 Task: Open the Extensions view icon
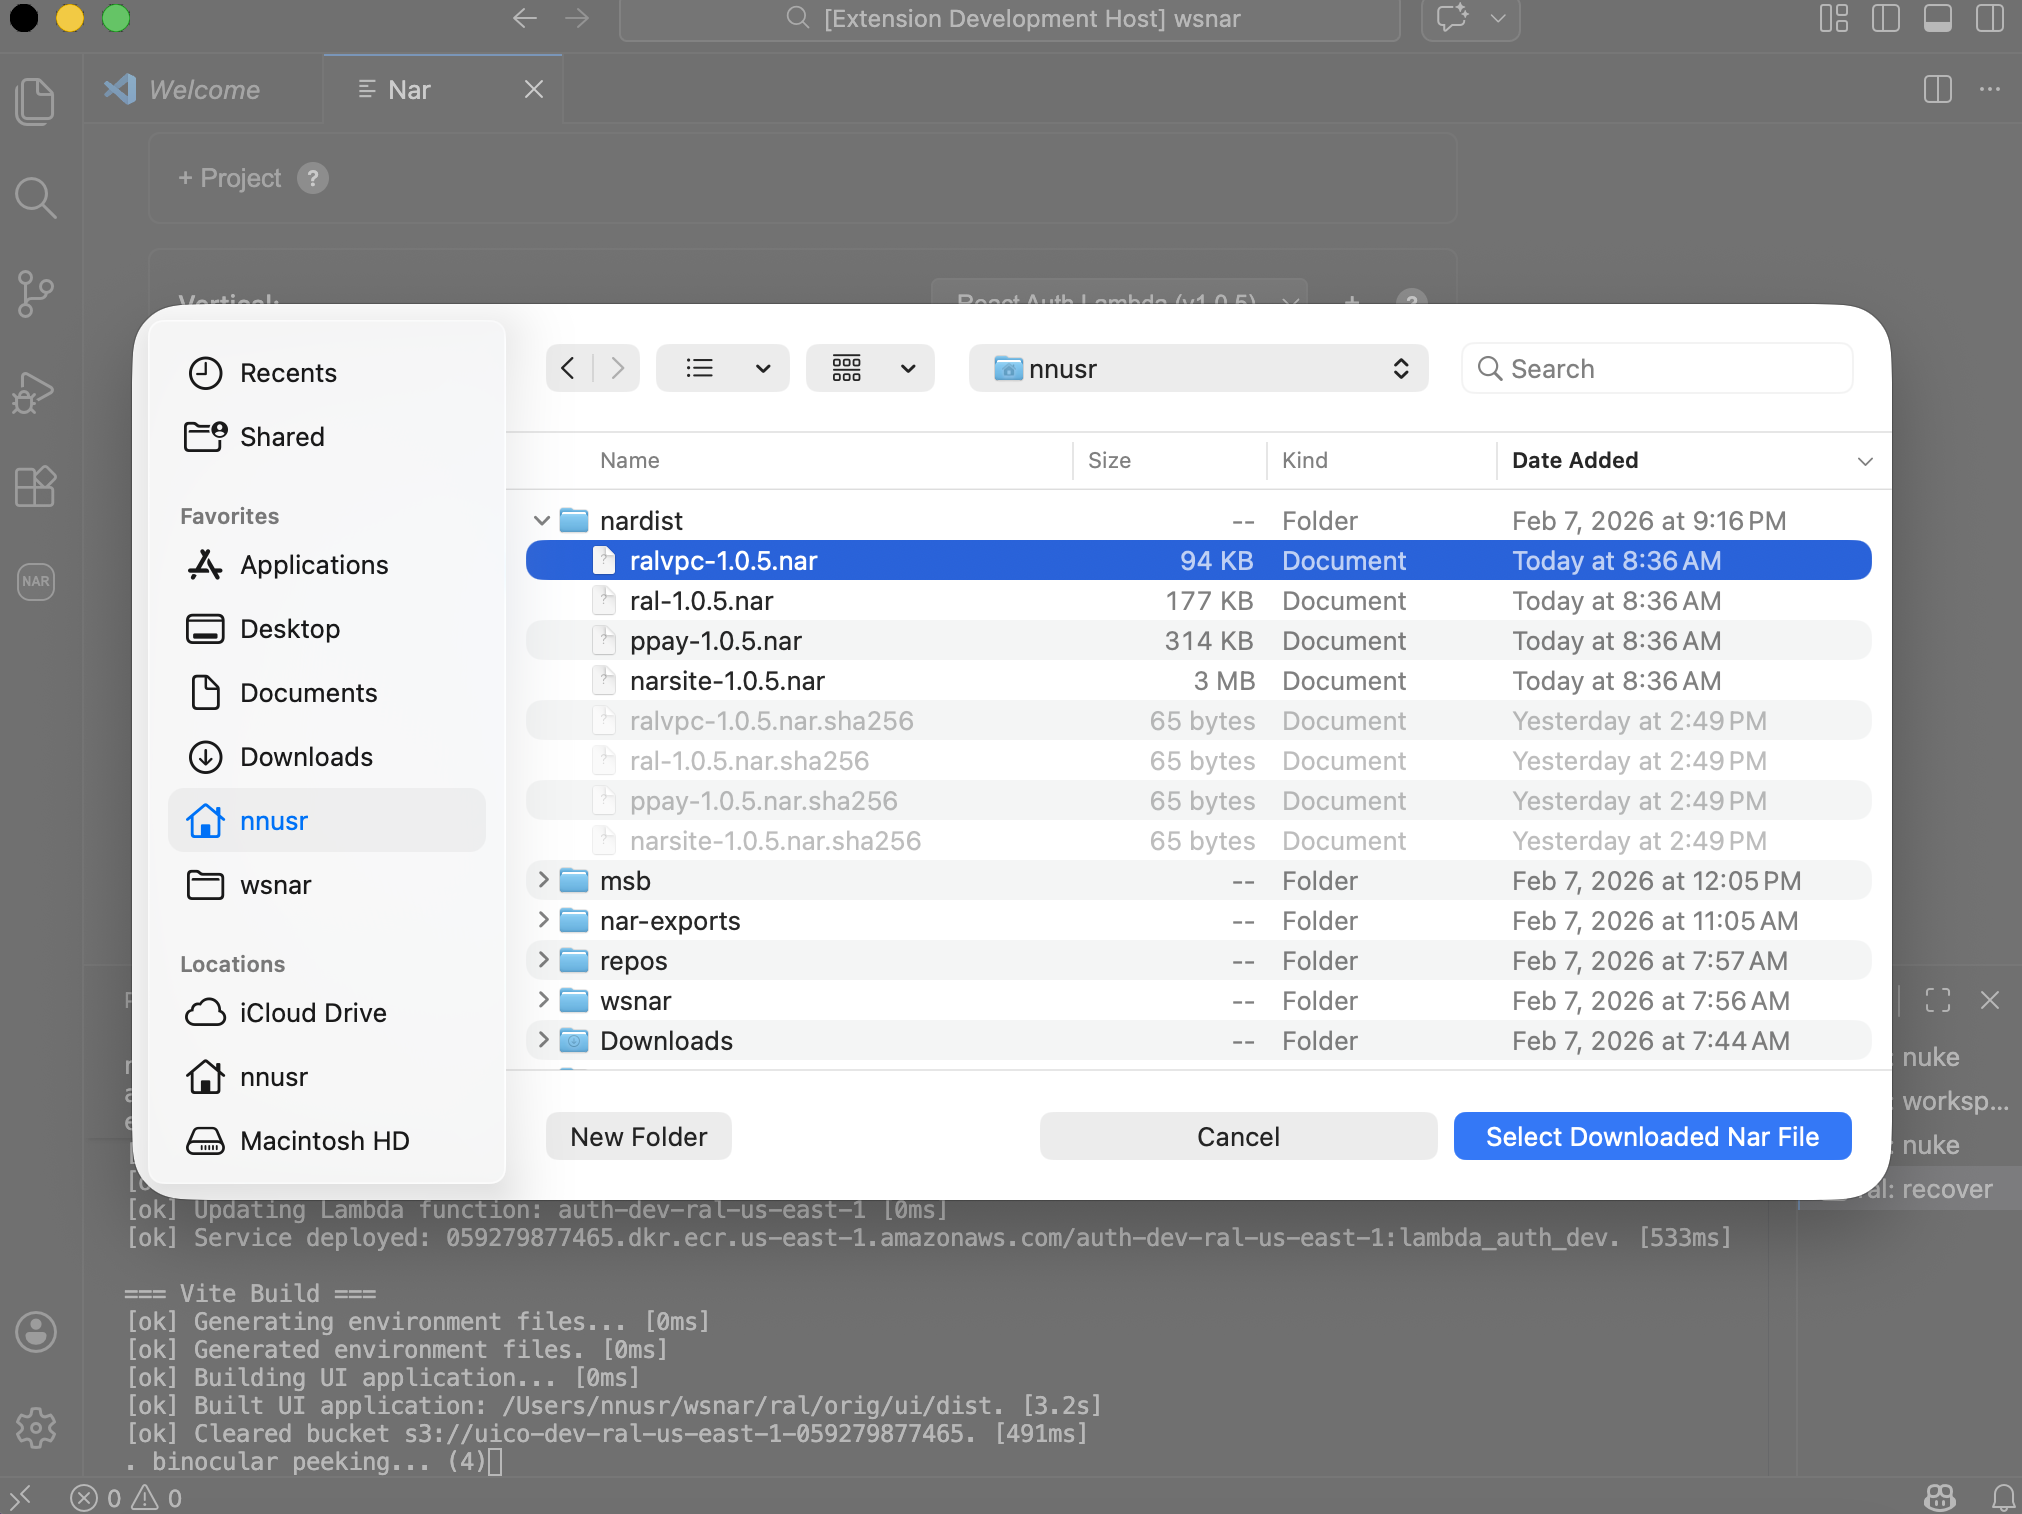point(35,487)
